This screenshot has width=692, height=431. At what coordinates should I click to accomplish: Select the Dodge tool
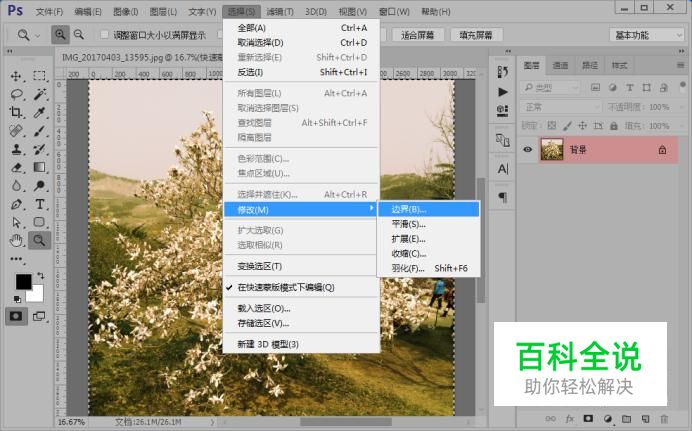40,186
